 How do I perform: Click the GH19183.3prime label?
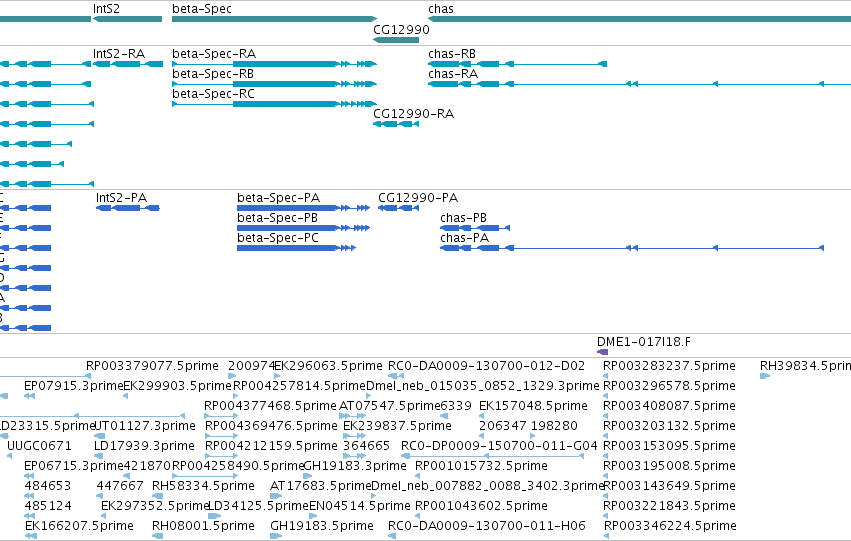point(355,466)
